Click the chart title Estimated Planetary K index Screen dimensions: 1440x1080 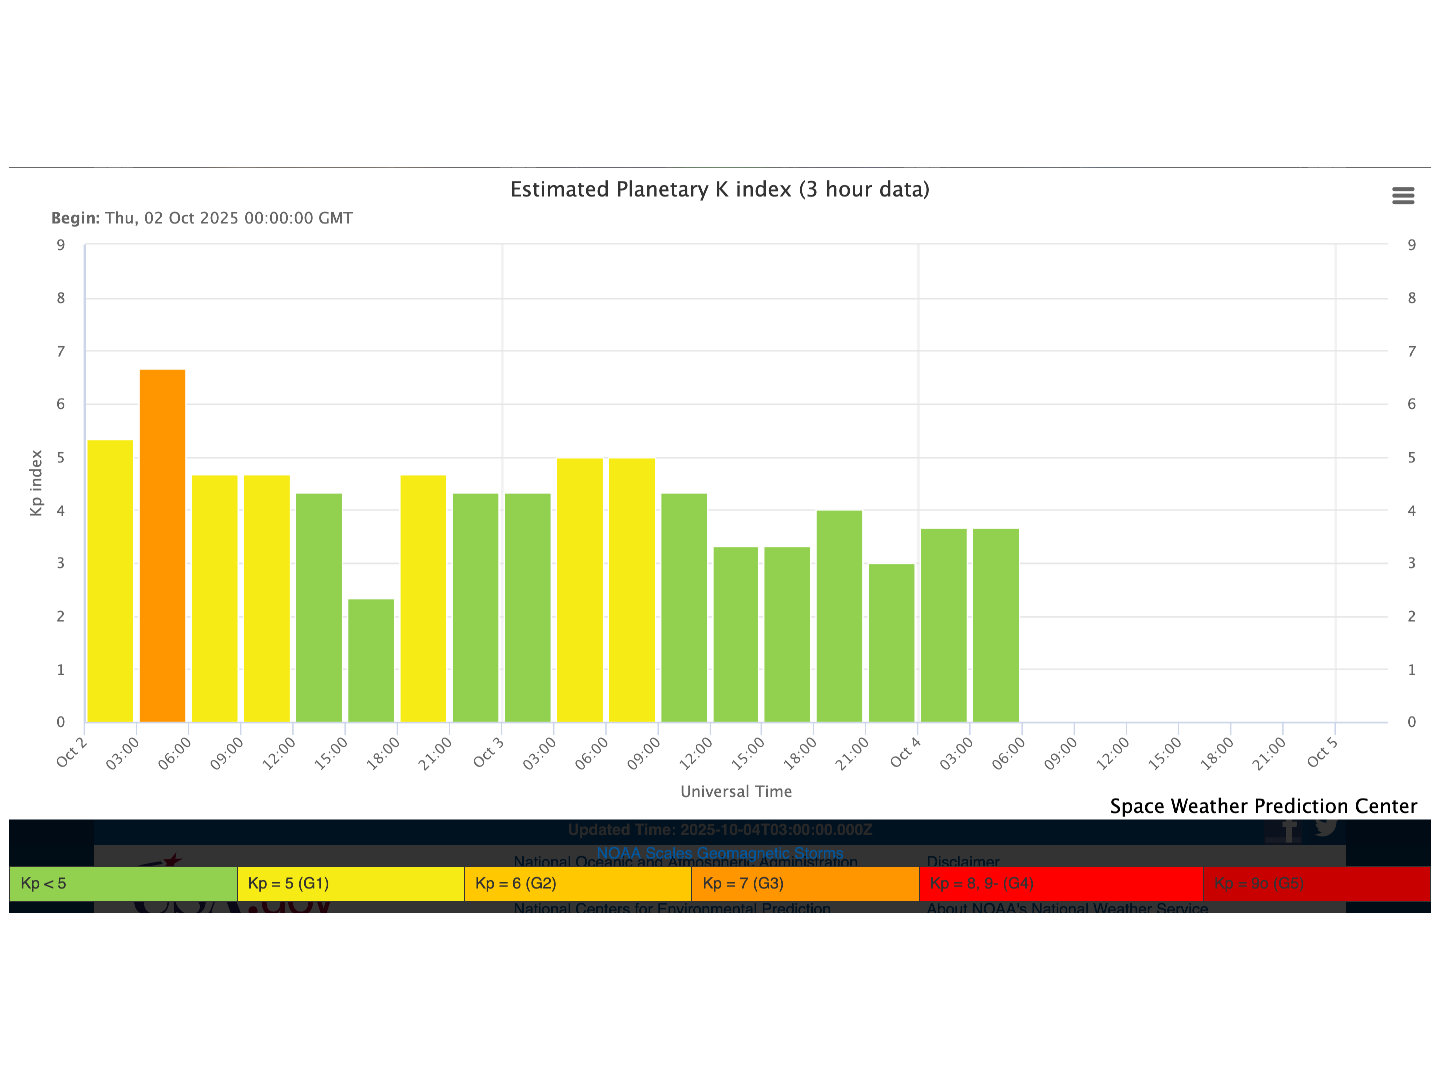719,189
